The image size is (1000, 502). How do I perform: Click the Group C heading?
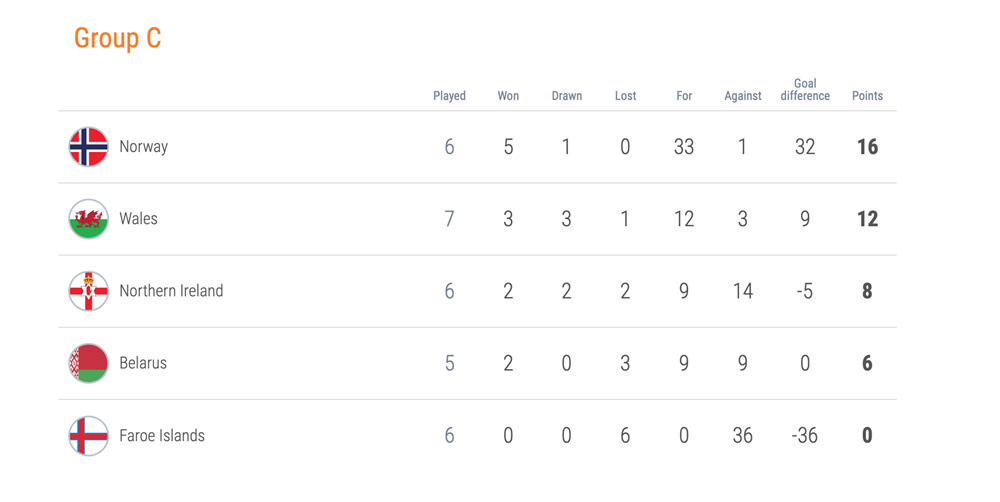click(117, 38)
